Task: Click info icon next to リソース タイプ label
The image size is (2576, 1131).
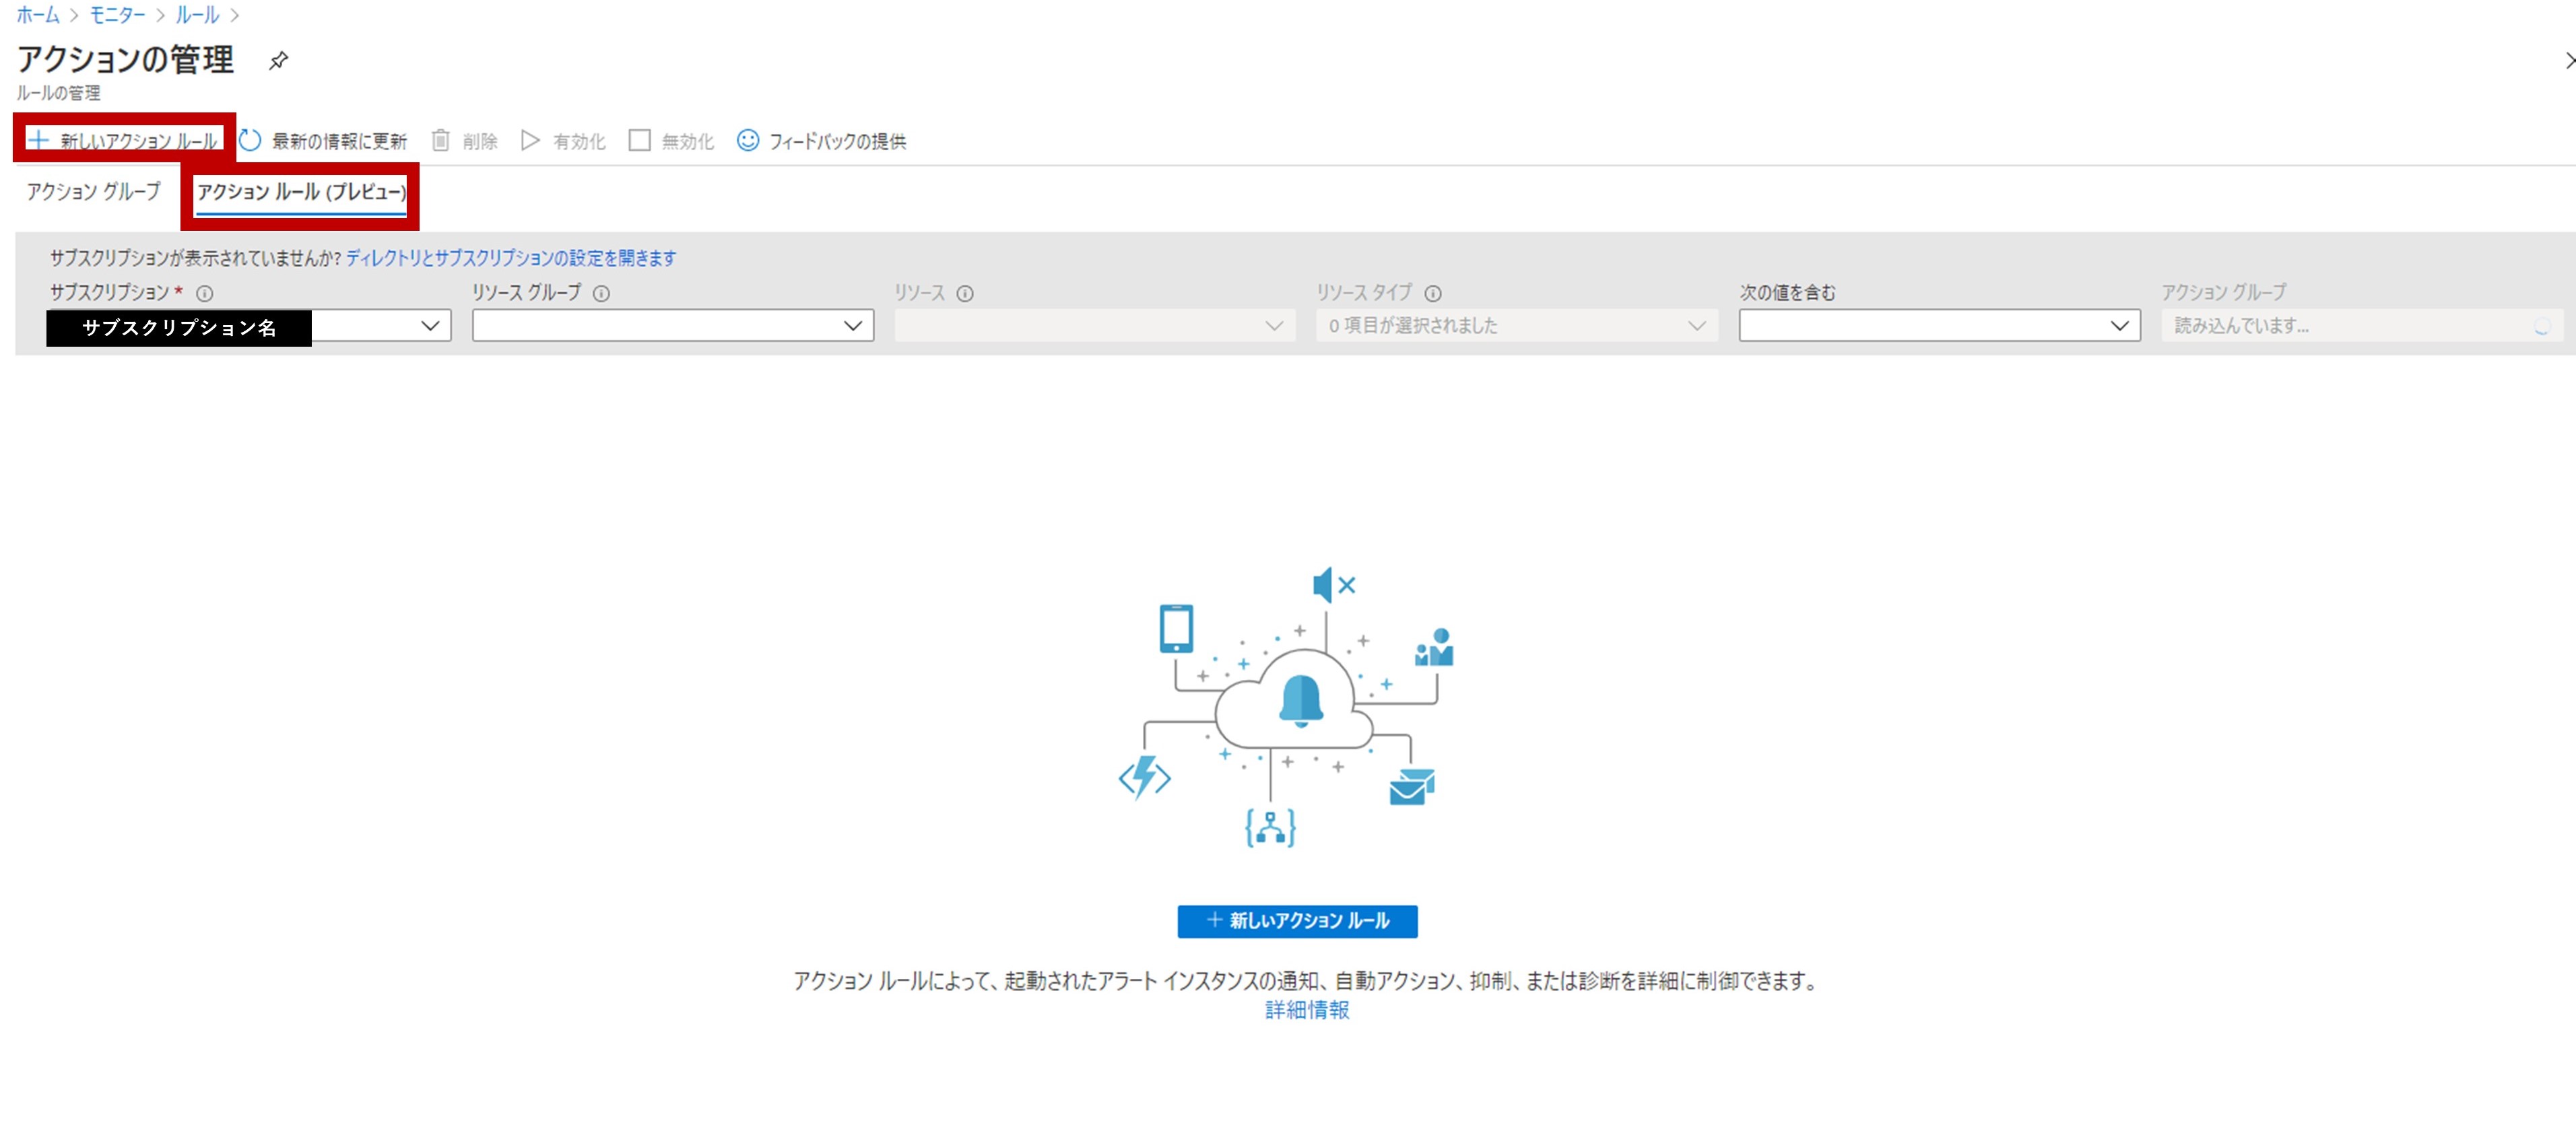Action: pyautogui.click(x=1433, y=294)
